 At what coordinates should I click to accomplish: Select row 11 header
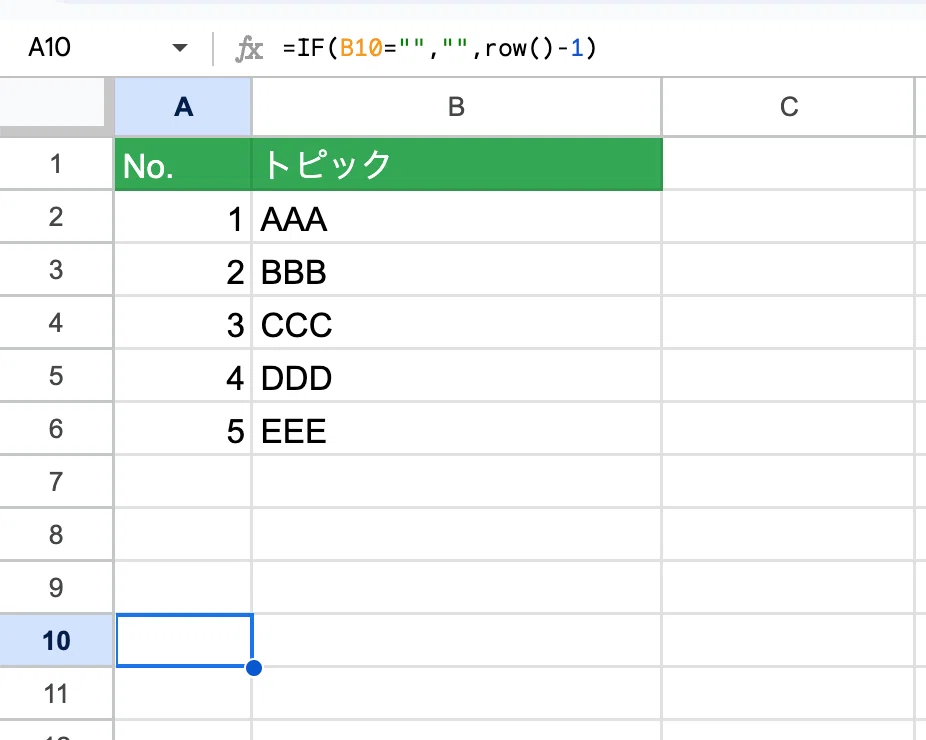click(x=56, y=693)
